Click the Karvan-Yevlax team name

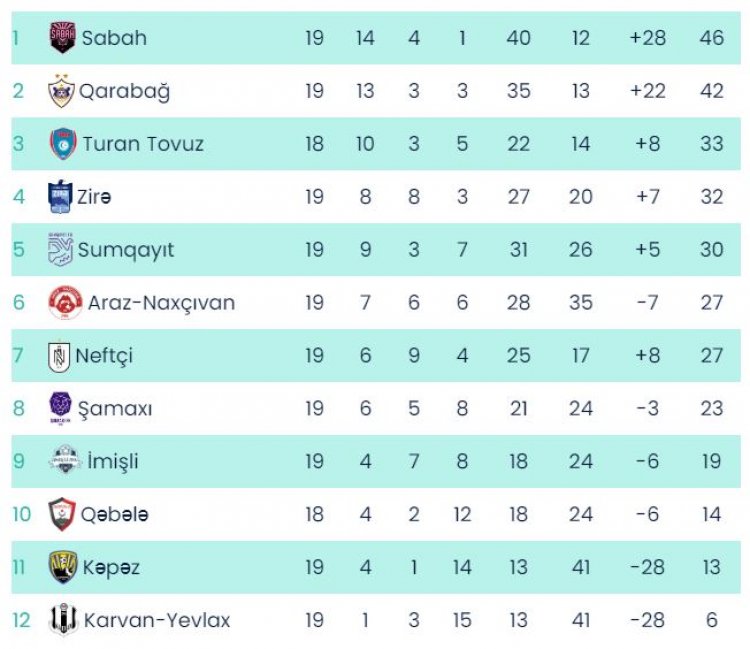157,620
